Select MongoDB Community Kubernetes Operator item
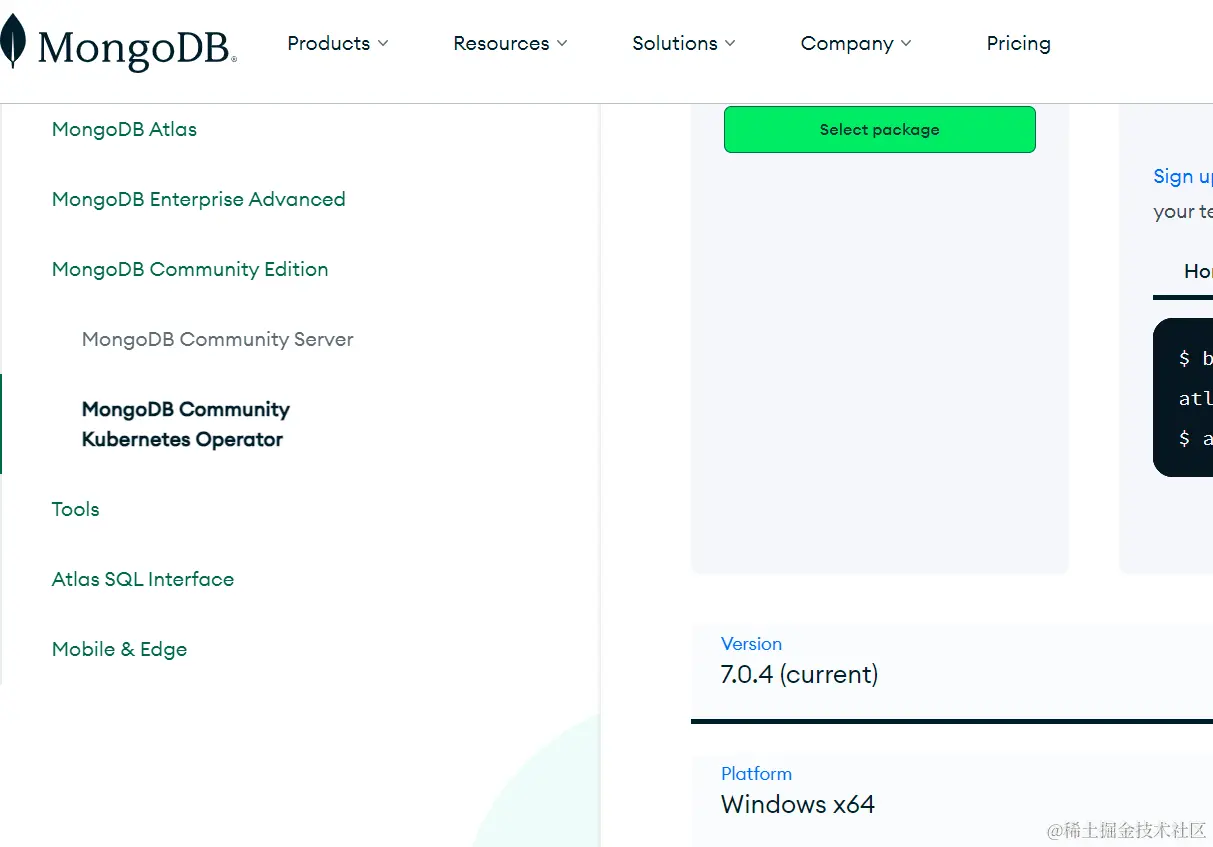This screenshot has height=847, width=1213. point(185,424)
